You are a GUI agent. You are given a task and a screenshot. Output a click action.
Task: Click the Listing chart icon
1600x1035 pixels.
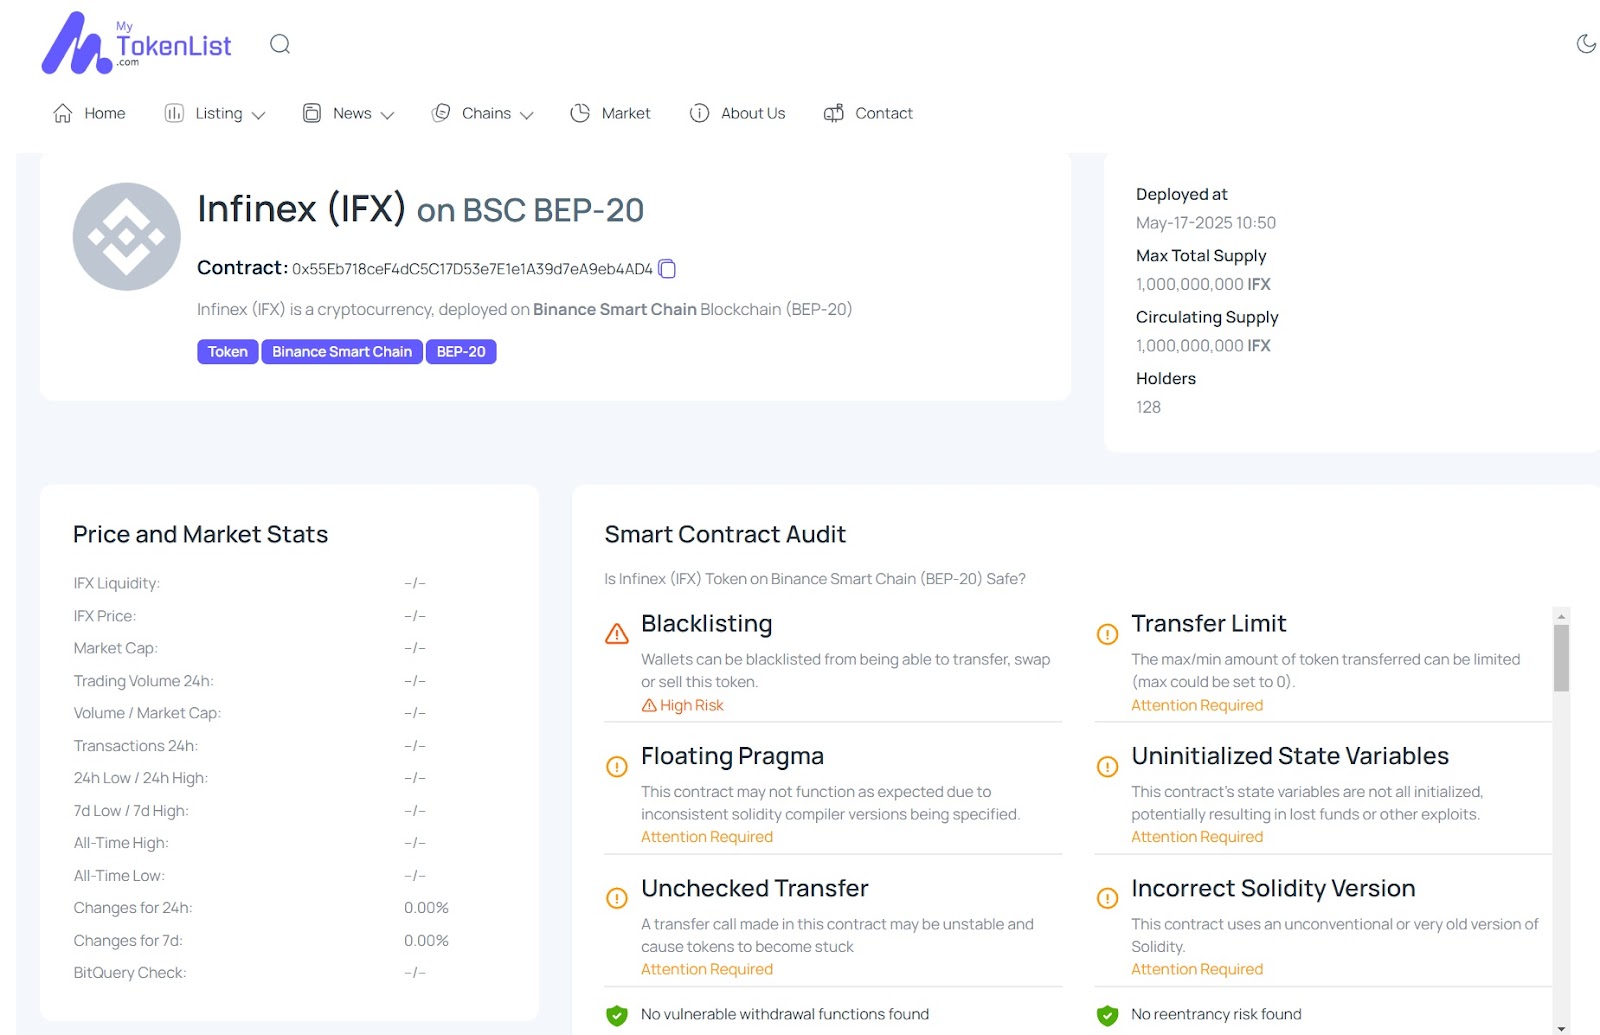point(174,113)
